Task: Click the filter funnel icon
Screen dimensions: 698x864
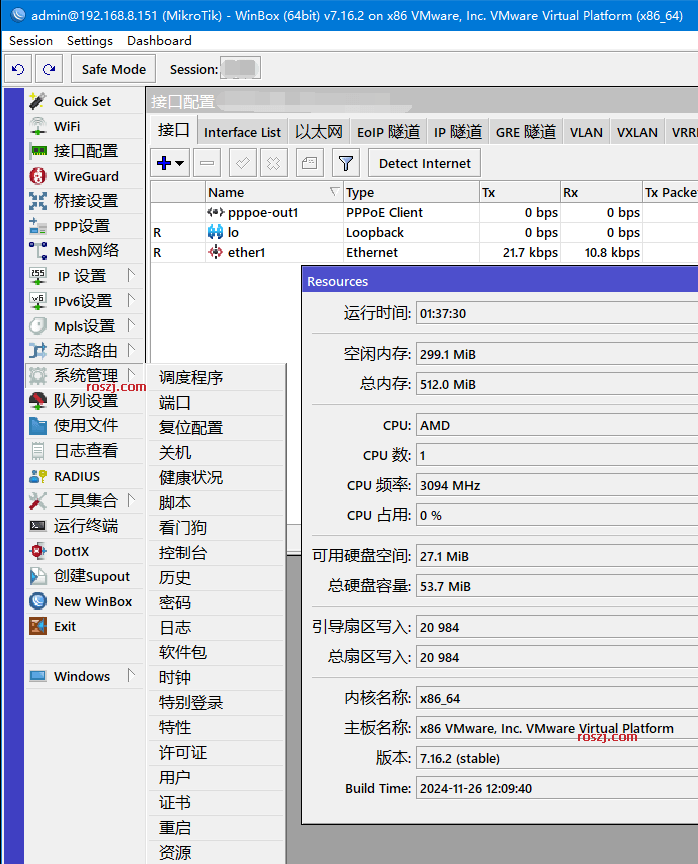Action: click(x=346, y=163)
